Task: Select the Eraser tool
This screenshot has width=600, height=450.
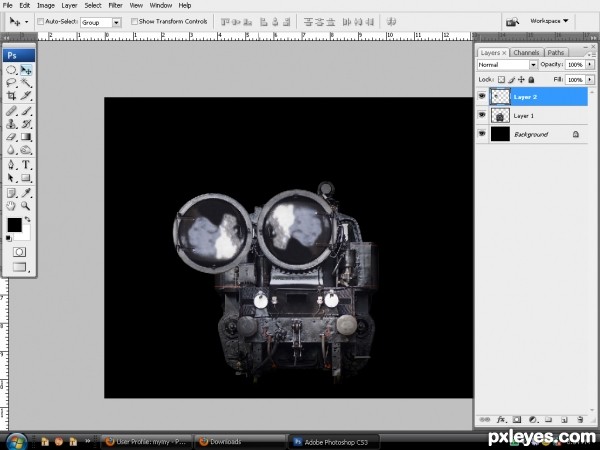Action: point(11,137)
